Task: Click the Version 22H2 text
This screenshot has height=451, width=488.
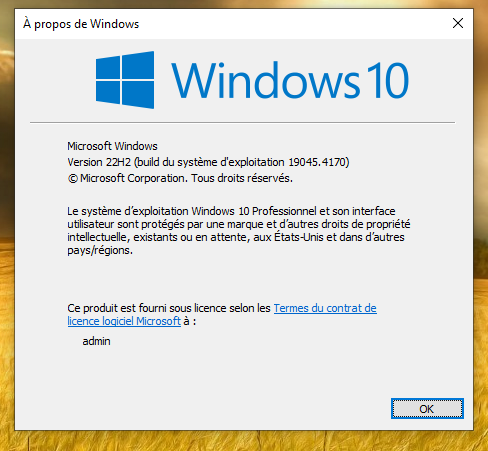Action: [99, 162]
